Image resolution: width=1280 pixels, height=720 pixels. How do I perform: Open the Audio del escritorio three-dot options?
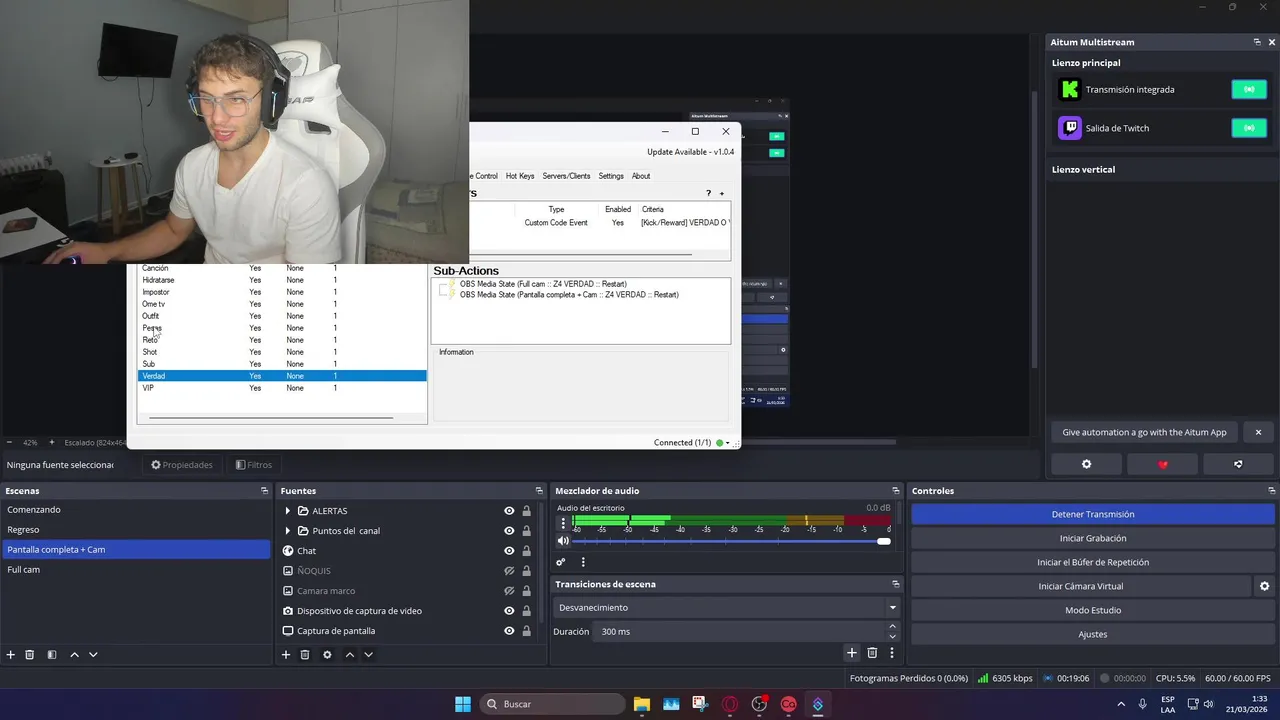click(563, 522)
